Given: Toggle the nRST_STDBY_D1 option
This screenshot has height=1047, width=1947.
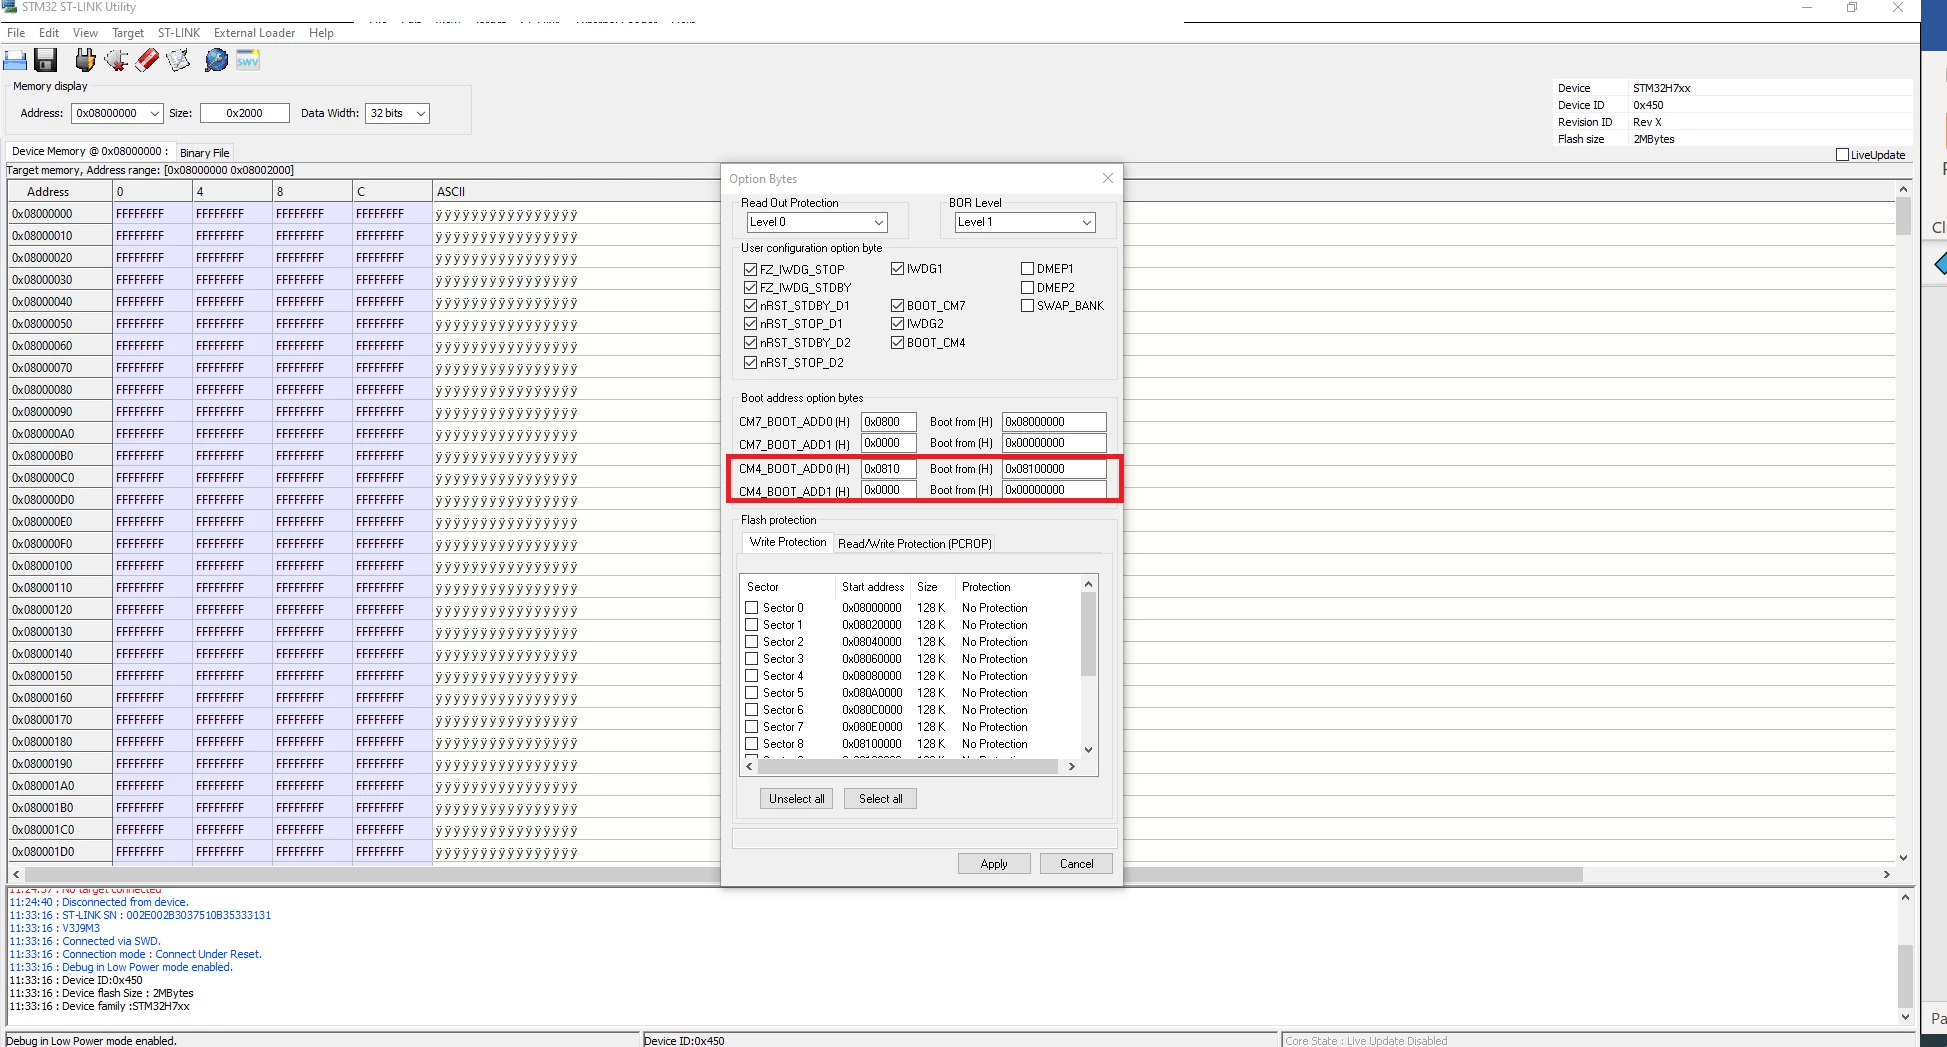Looking at the screenshot, I should 750,305.
